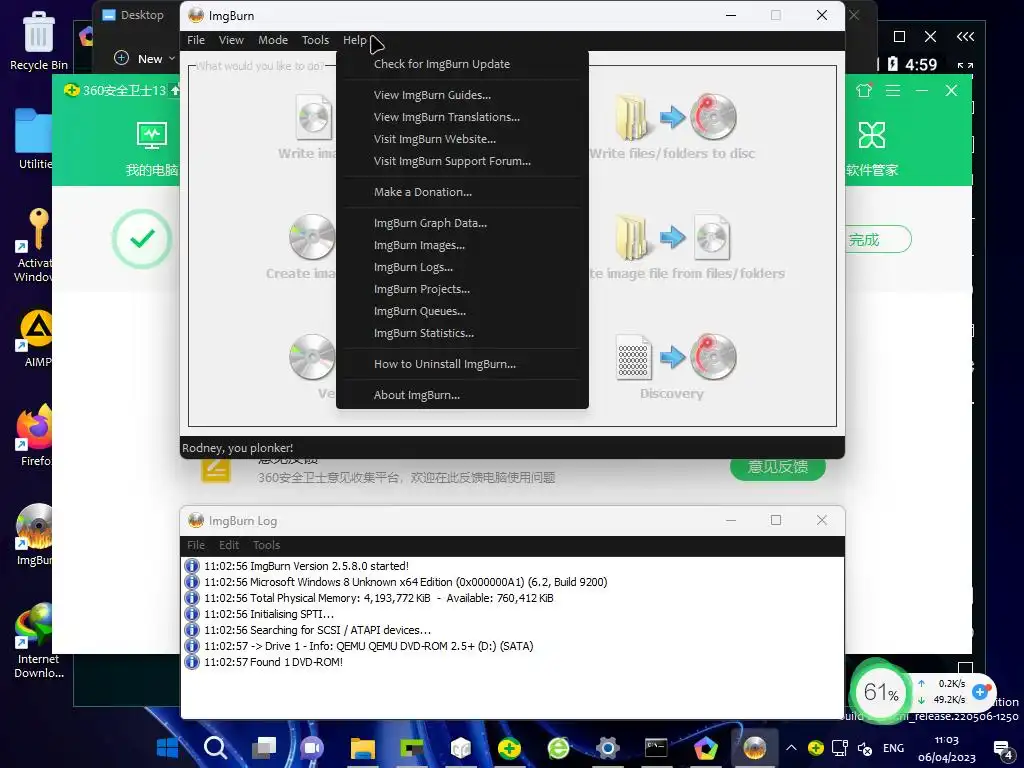
Task: Click the Discovery mode icon
Action: (677, 357)
